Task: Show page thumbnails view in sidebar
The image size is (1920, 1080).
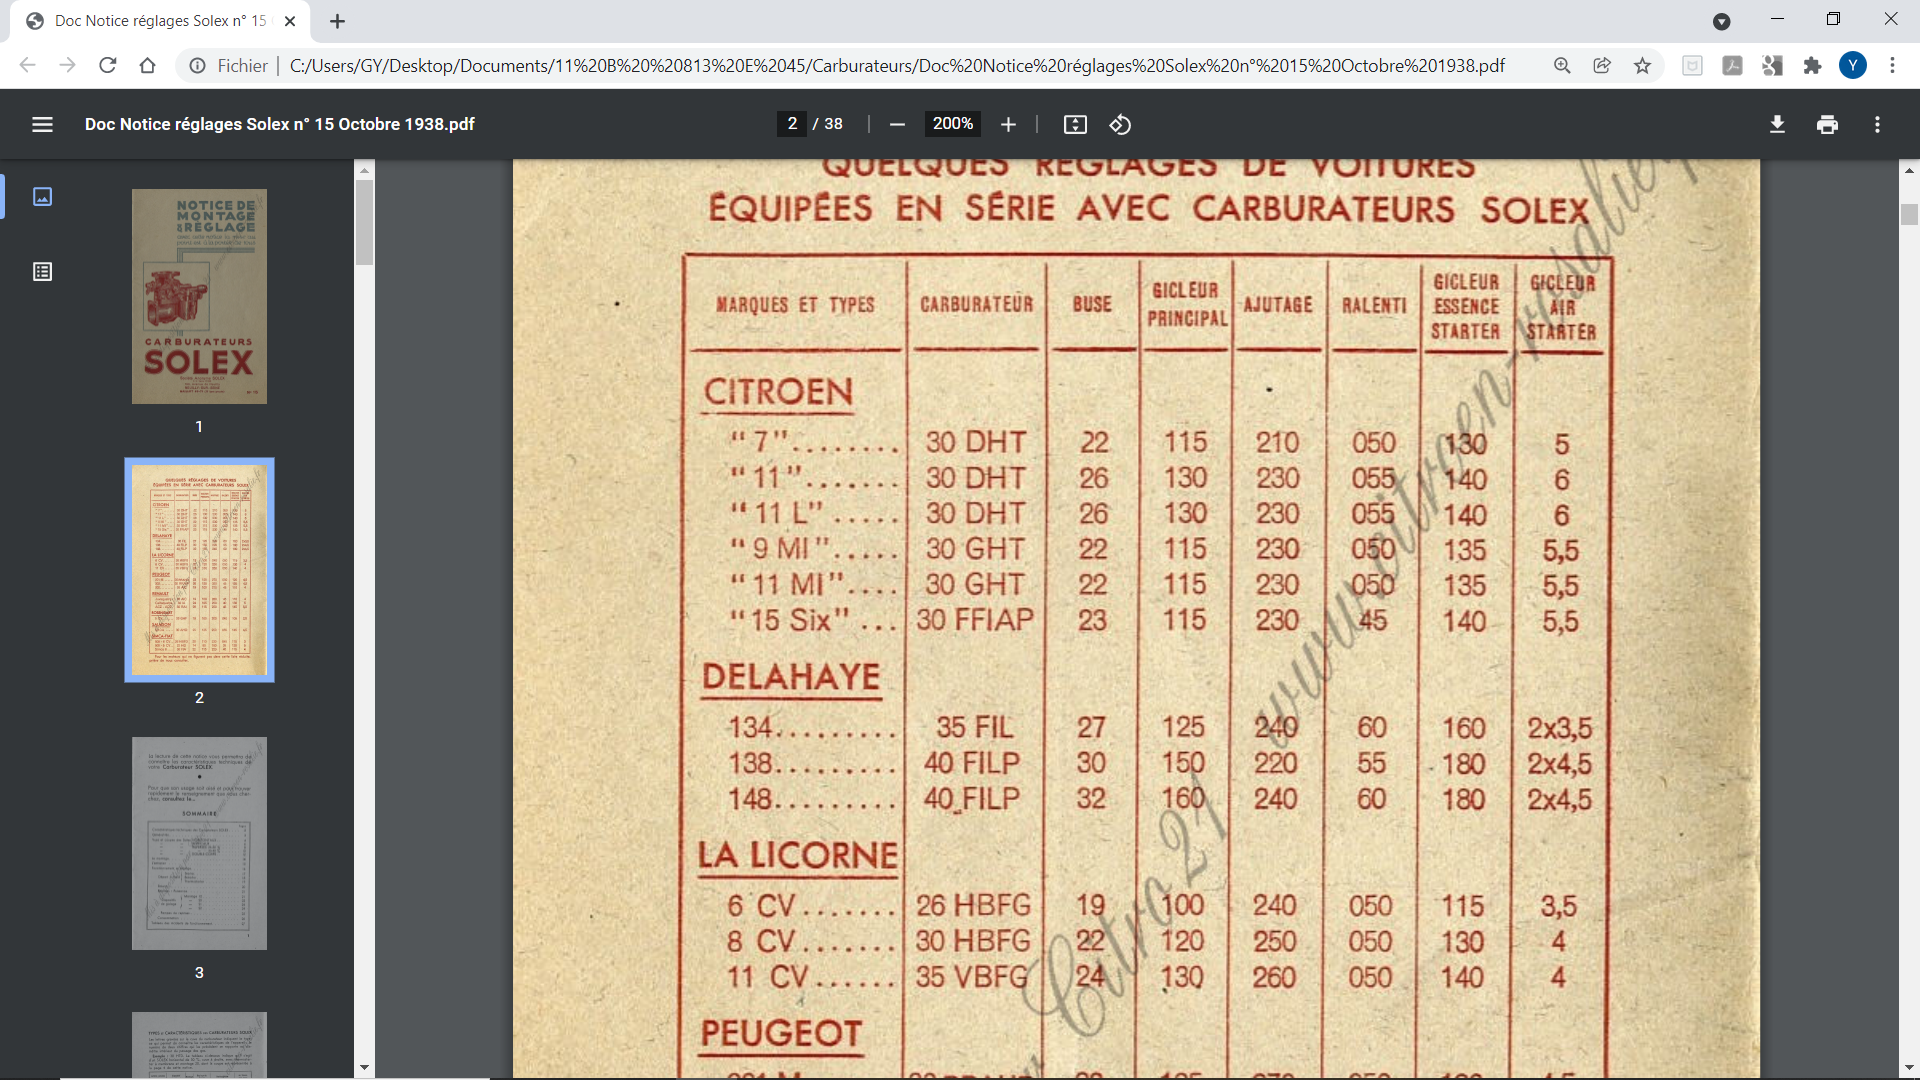Action: 42,196
